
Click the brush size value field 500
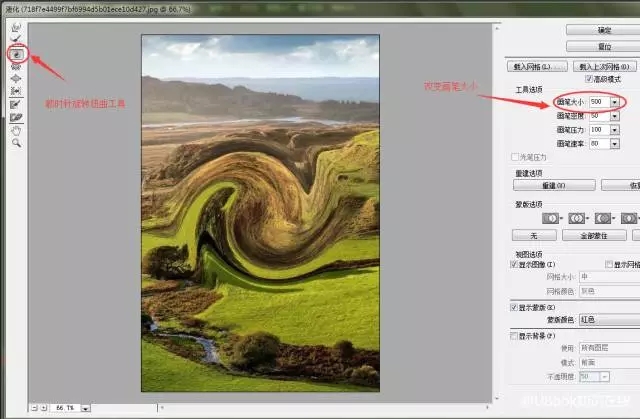click(x=599, y=102)
